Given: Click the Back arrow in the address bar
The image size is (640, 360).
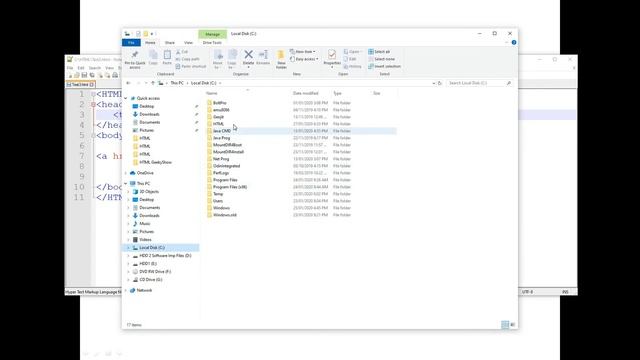Looking at the screenshot, I should (129, 83).
